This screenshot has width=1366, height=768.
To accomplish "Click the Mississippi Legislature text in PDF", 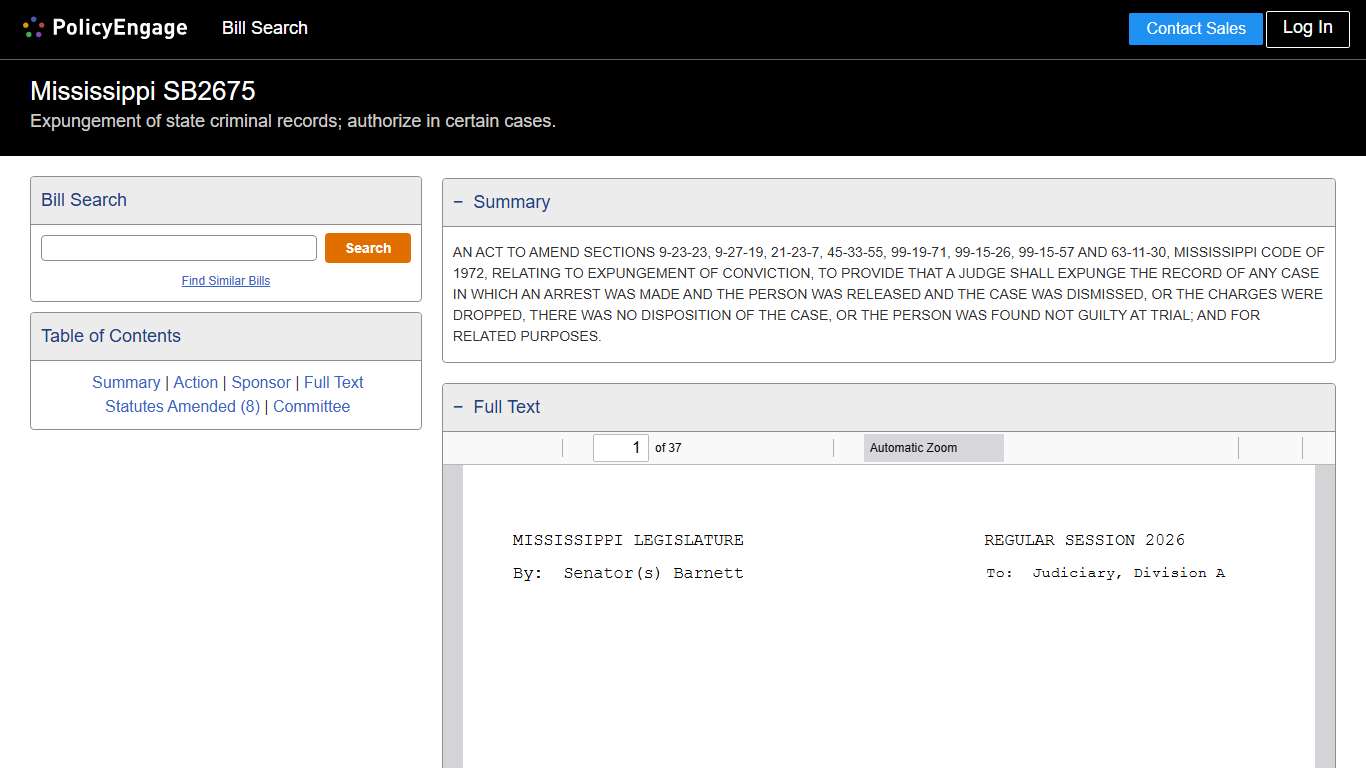I will click(x=628, y=540).
